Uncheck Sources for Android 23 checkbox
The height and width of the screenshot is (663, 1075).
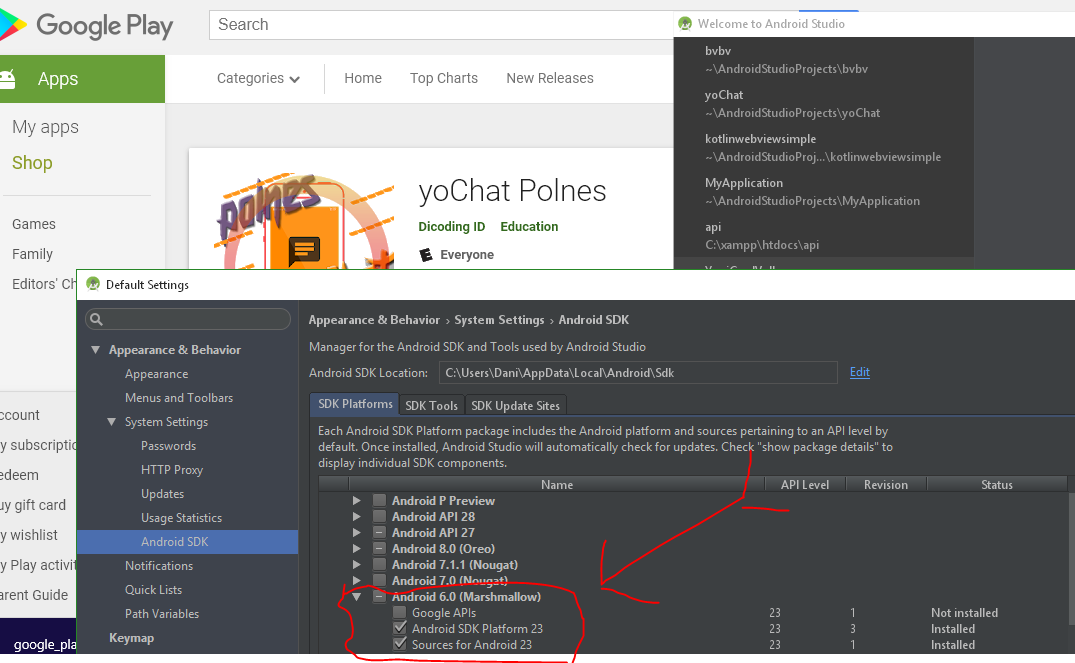click(x=400, y=644)
